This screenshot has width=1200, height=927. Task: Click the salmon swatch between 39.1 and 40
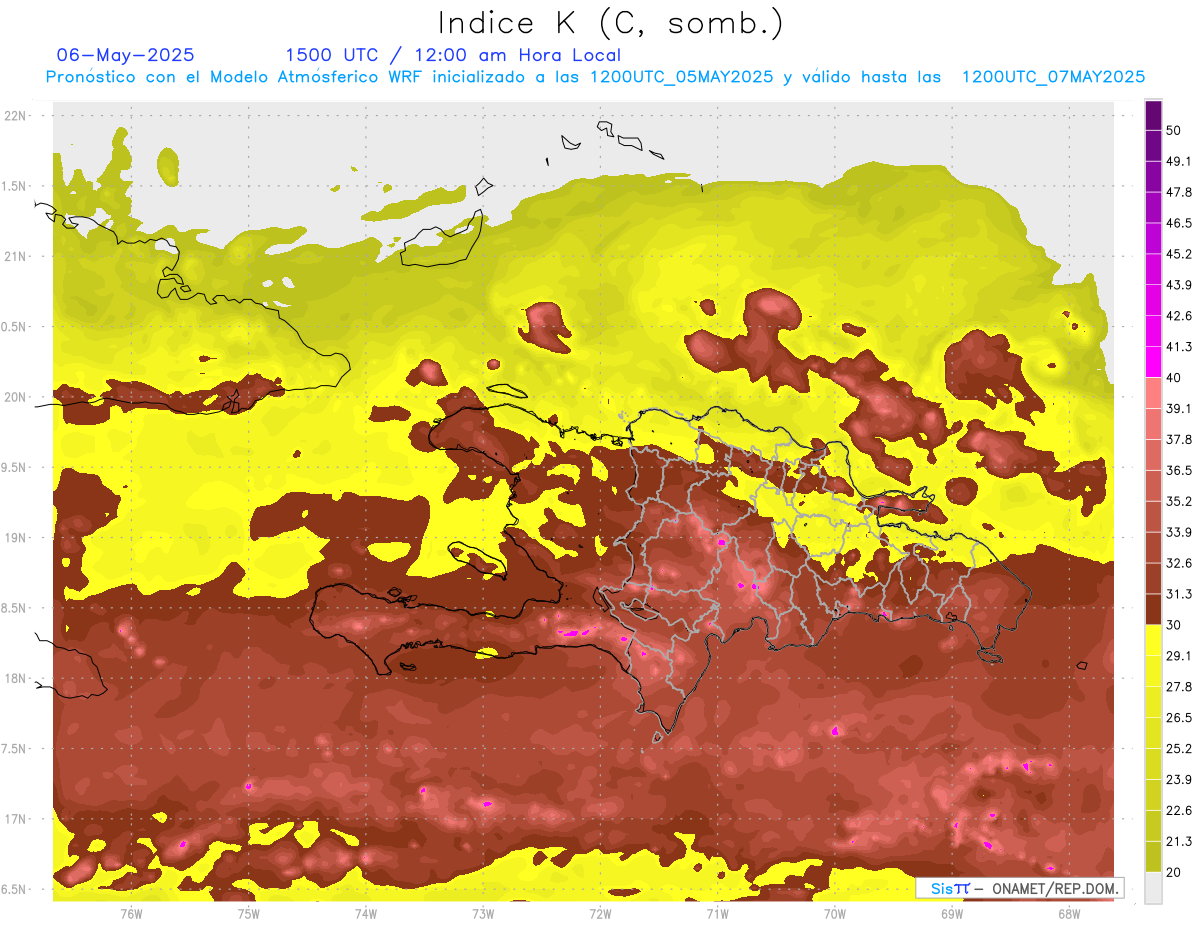pos(1153,393)
